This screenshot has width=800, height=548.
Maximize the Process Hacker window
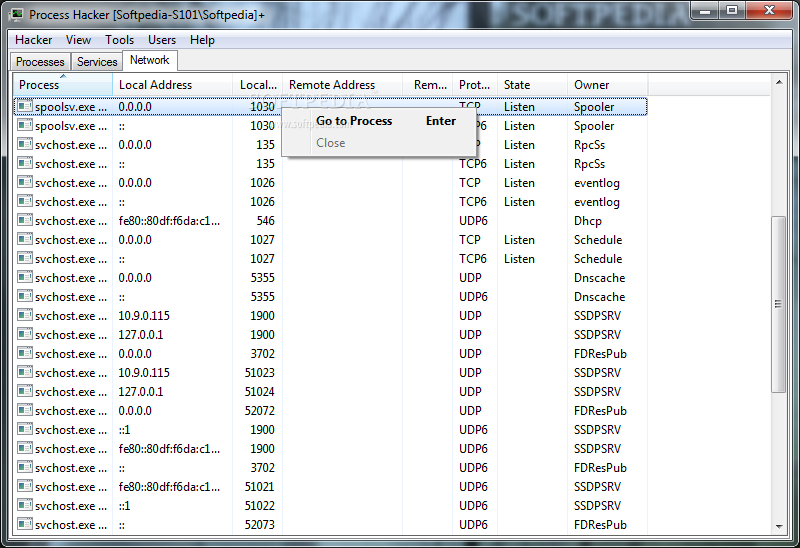click(x=732, y=11)
